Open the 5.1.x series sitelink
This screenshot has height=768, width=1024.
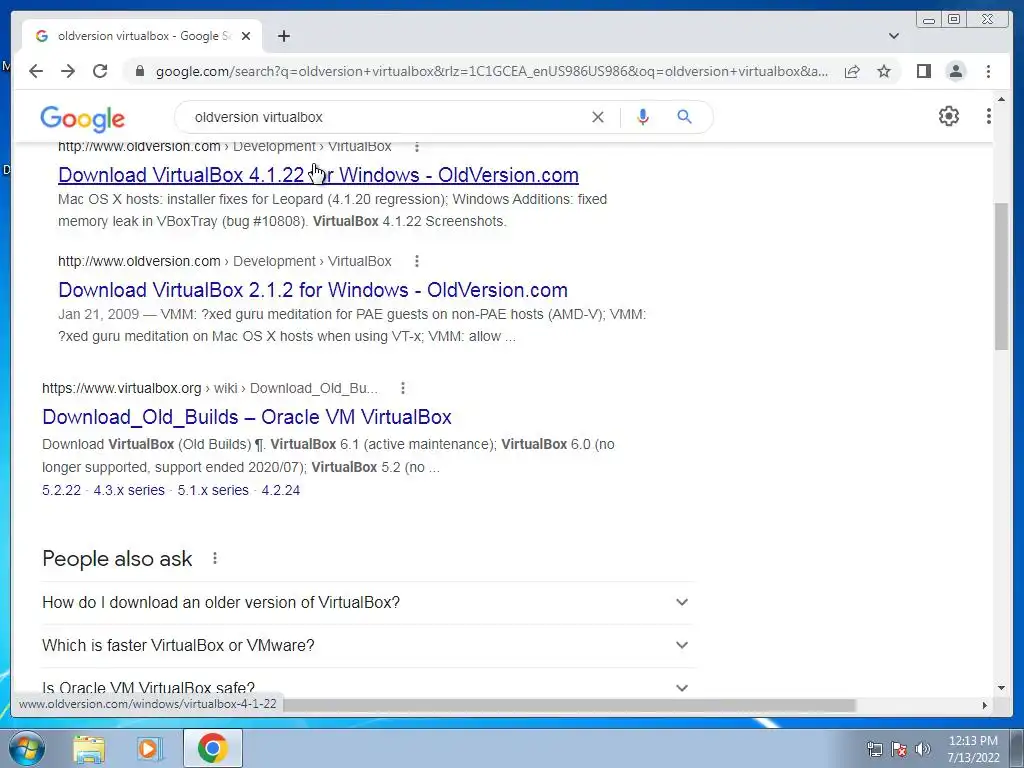(x=213, y=490)
